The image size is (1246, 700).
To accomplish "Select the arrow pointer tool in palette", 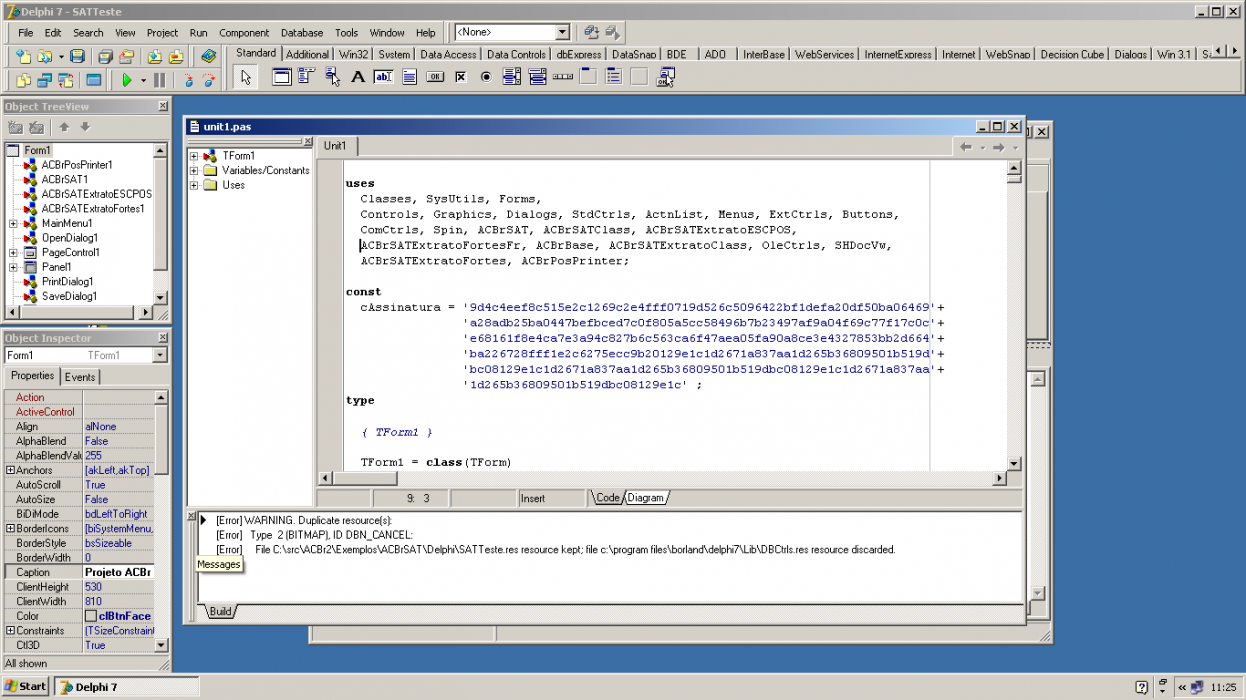I will 247,77.
